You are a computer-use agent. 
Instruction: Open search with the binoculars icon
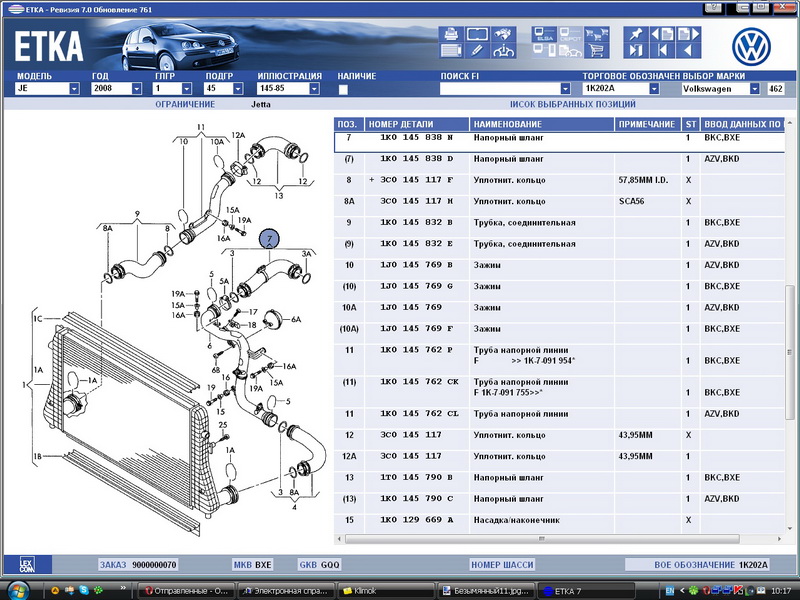pyautogui.click(x=503, y=35)
